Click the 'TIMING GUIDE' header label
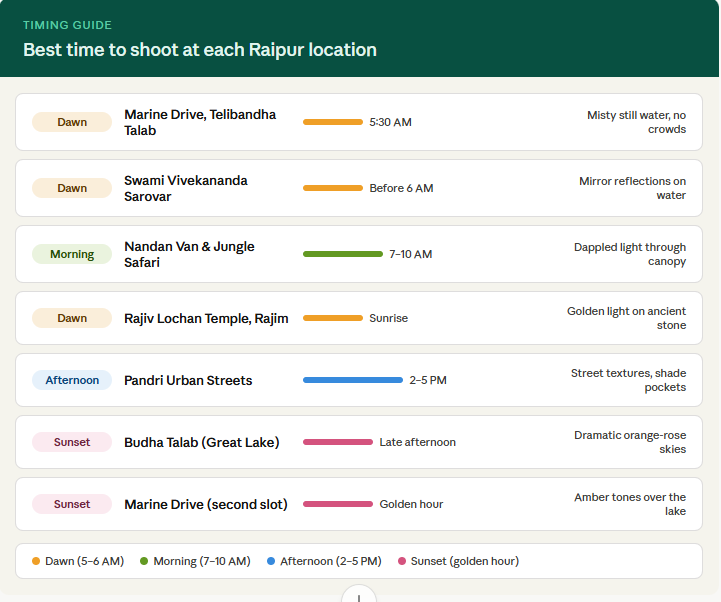 68,25
